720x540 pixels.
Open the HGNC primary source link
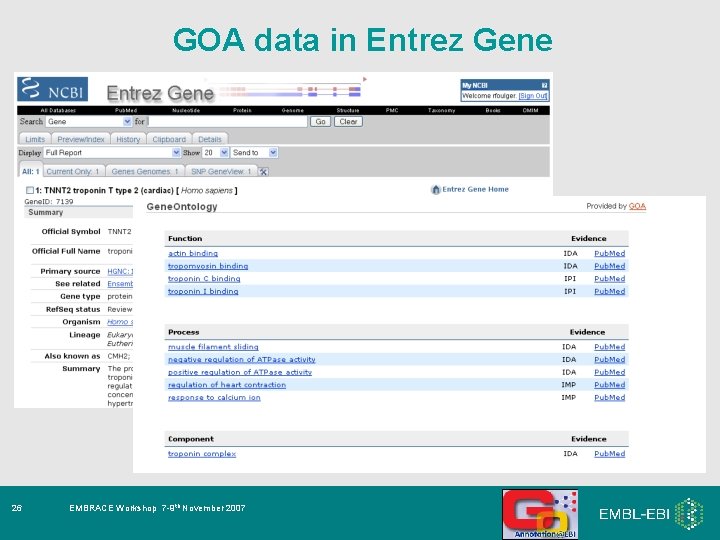(120, 271)
